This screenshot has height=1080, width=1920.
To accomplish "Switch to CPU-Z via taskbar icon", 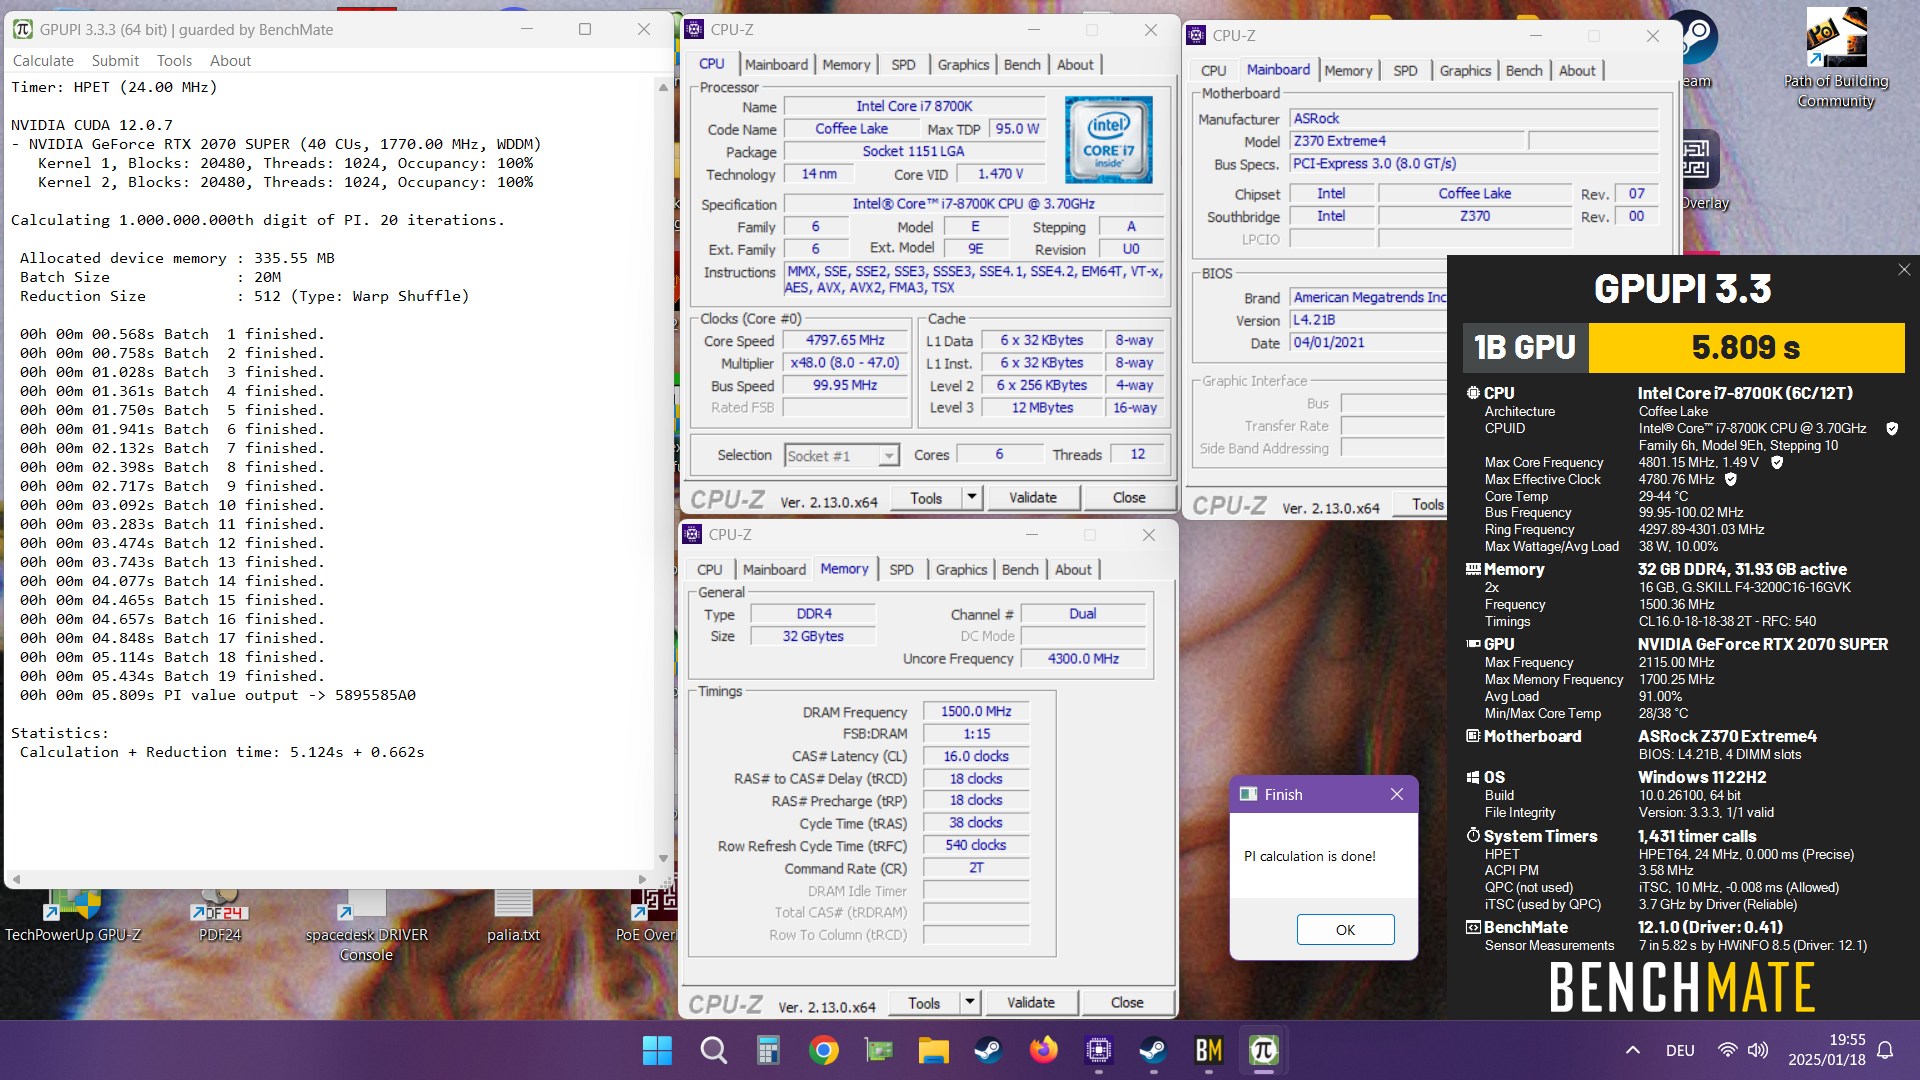I will coord(1098,1050).
